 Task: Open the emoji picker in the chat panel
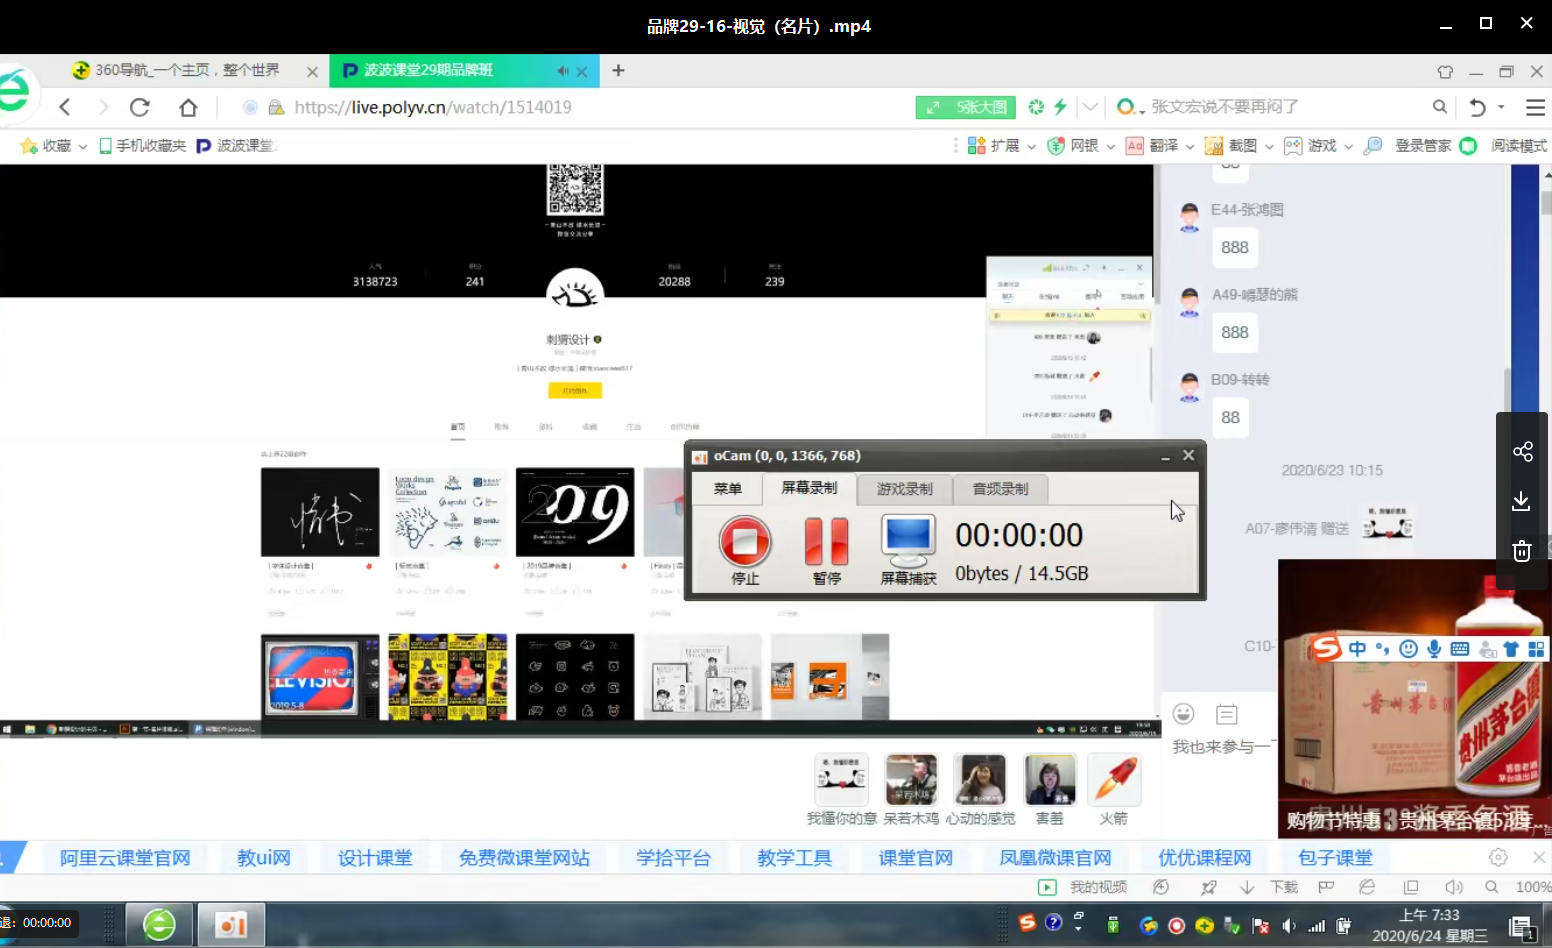coord(1183,713)
